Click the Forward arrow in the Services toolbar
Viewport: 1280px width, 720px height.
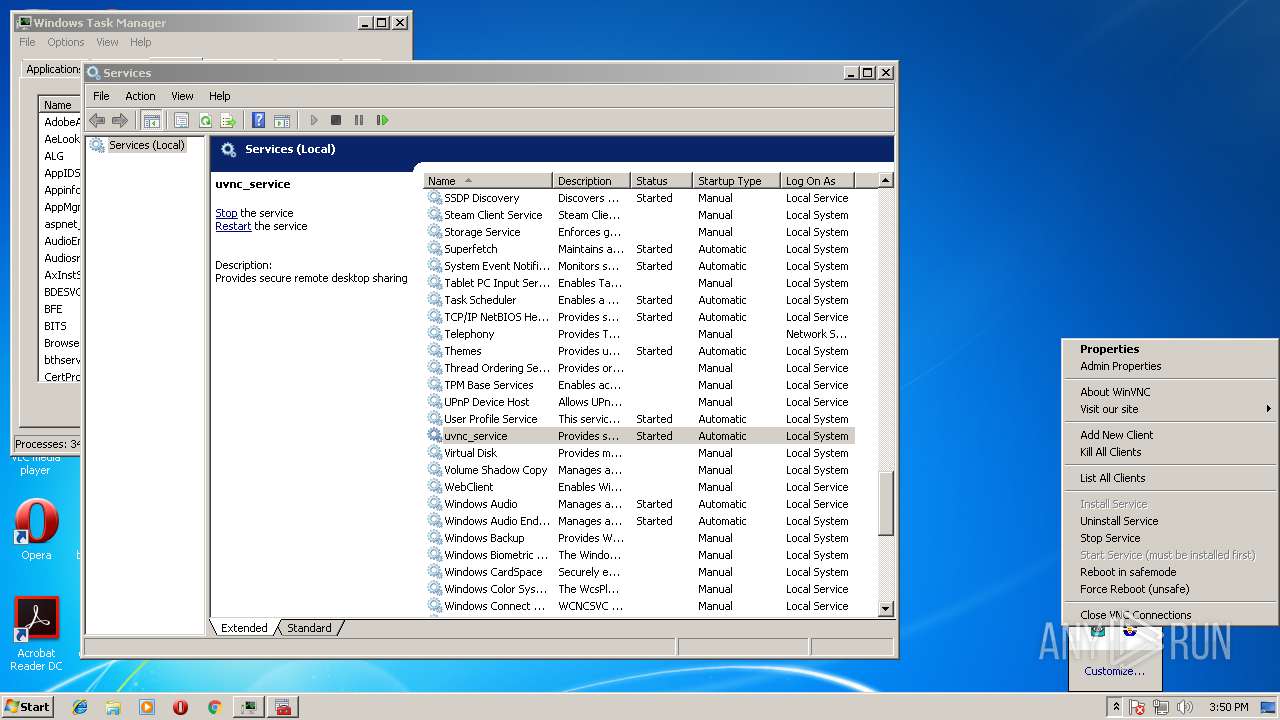pyautogui.click(x=120, y=120)
